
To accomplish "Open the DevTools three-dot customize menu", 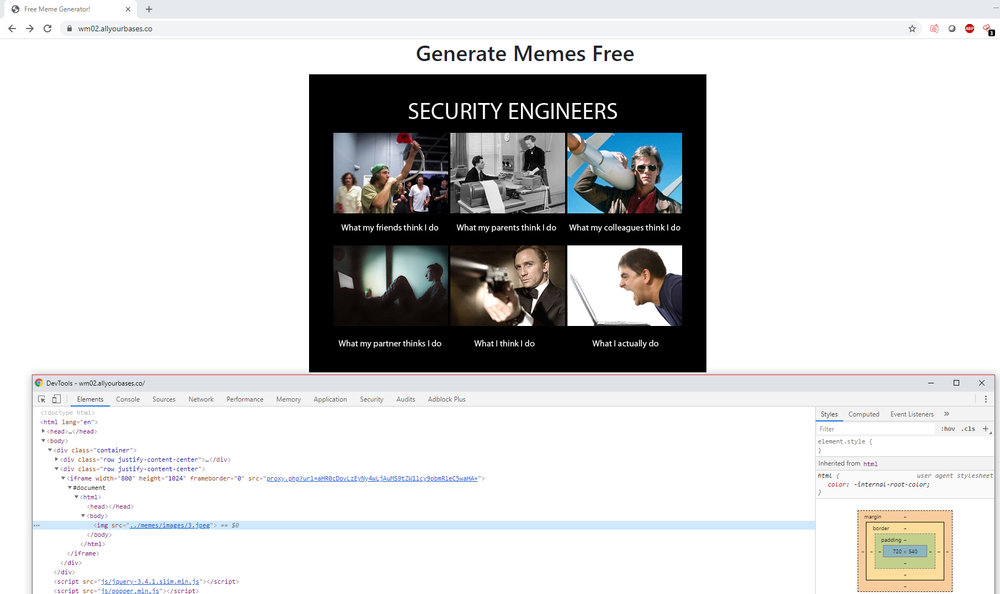I will click(985, 399).
